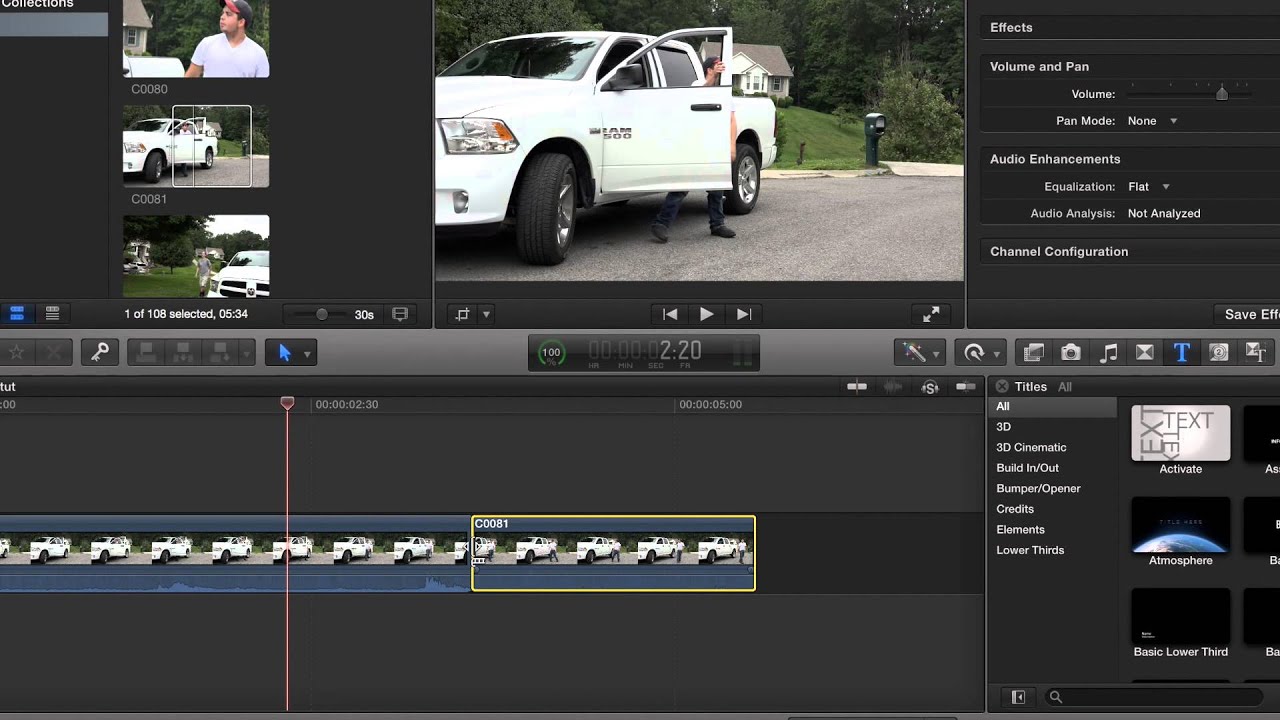Open the tools pop-up menu arrow
This screenshot has width=1280, height=720.
pos(307,353)
